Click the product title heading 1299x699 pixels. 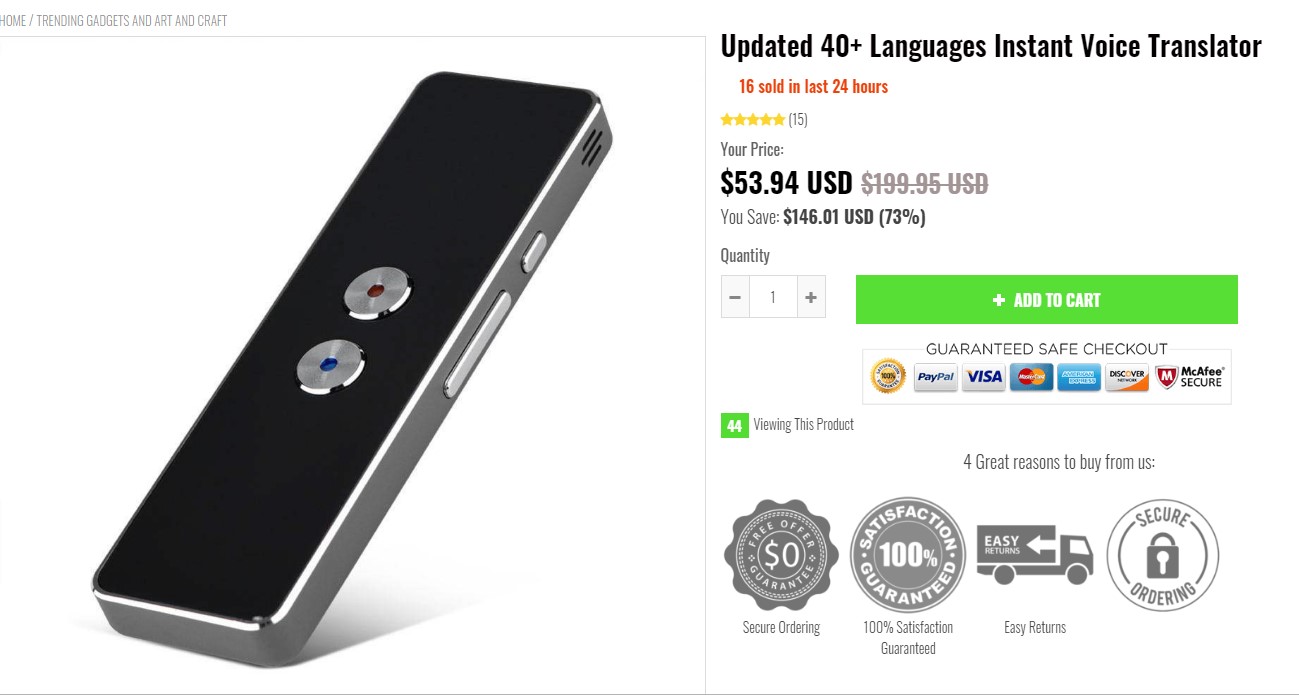(x=991, y=46)
